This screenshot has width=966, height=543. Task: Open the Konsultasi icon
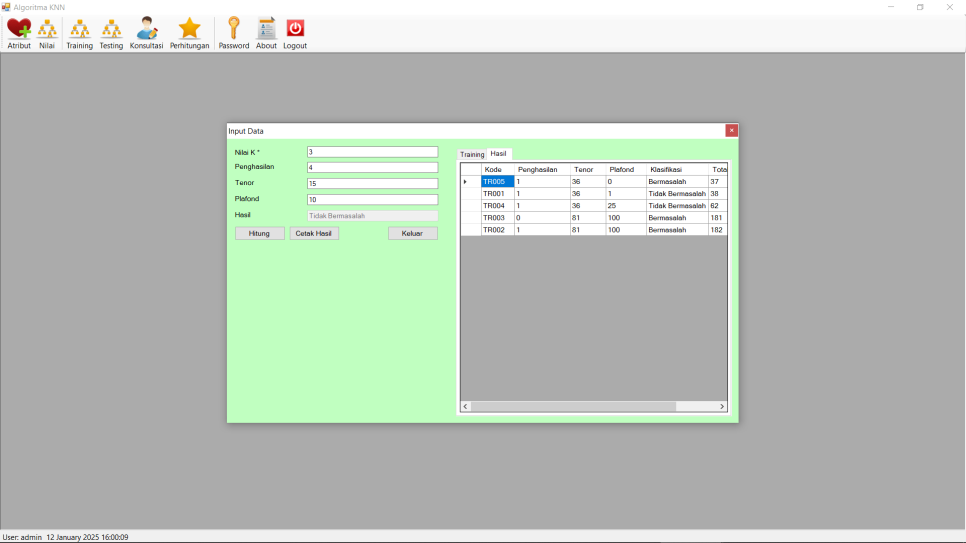(146, 32)
